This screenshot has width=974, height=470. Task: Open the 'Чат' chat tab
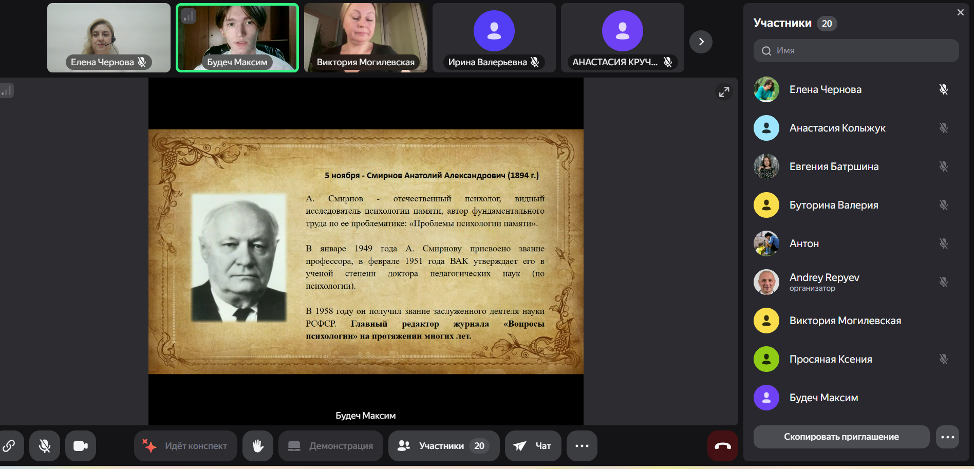tap(533, 445)
